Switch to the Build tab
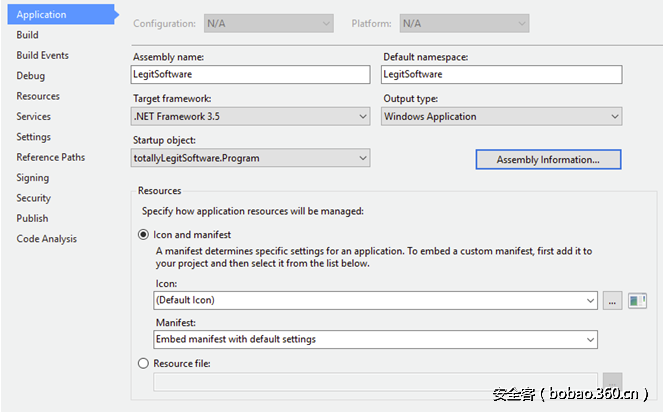This screenshot has height=412, width=663. (28, 35)
